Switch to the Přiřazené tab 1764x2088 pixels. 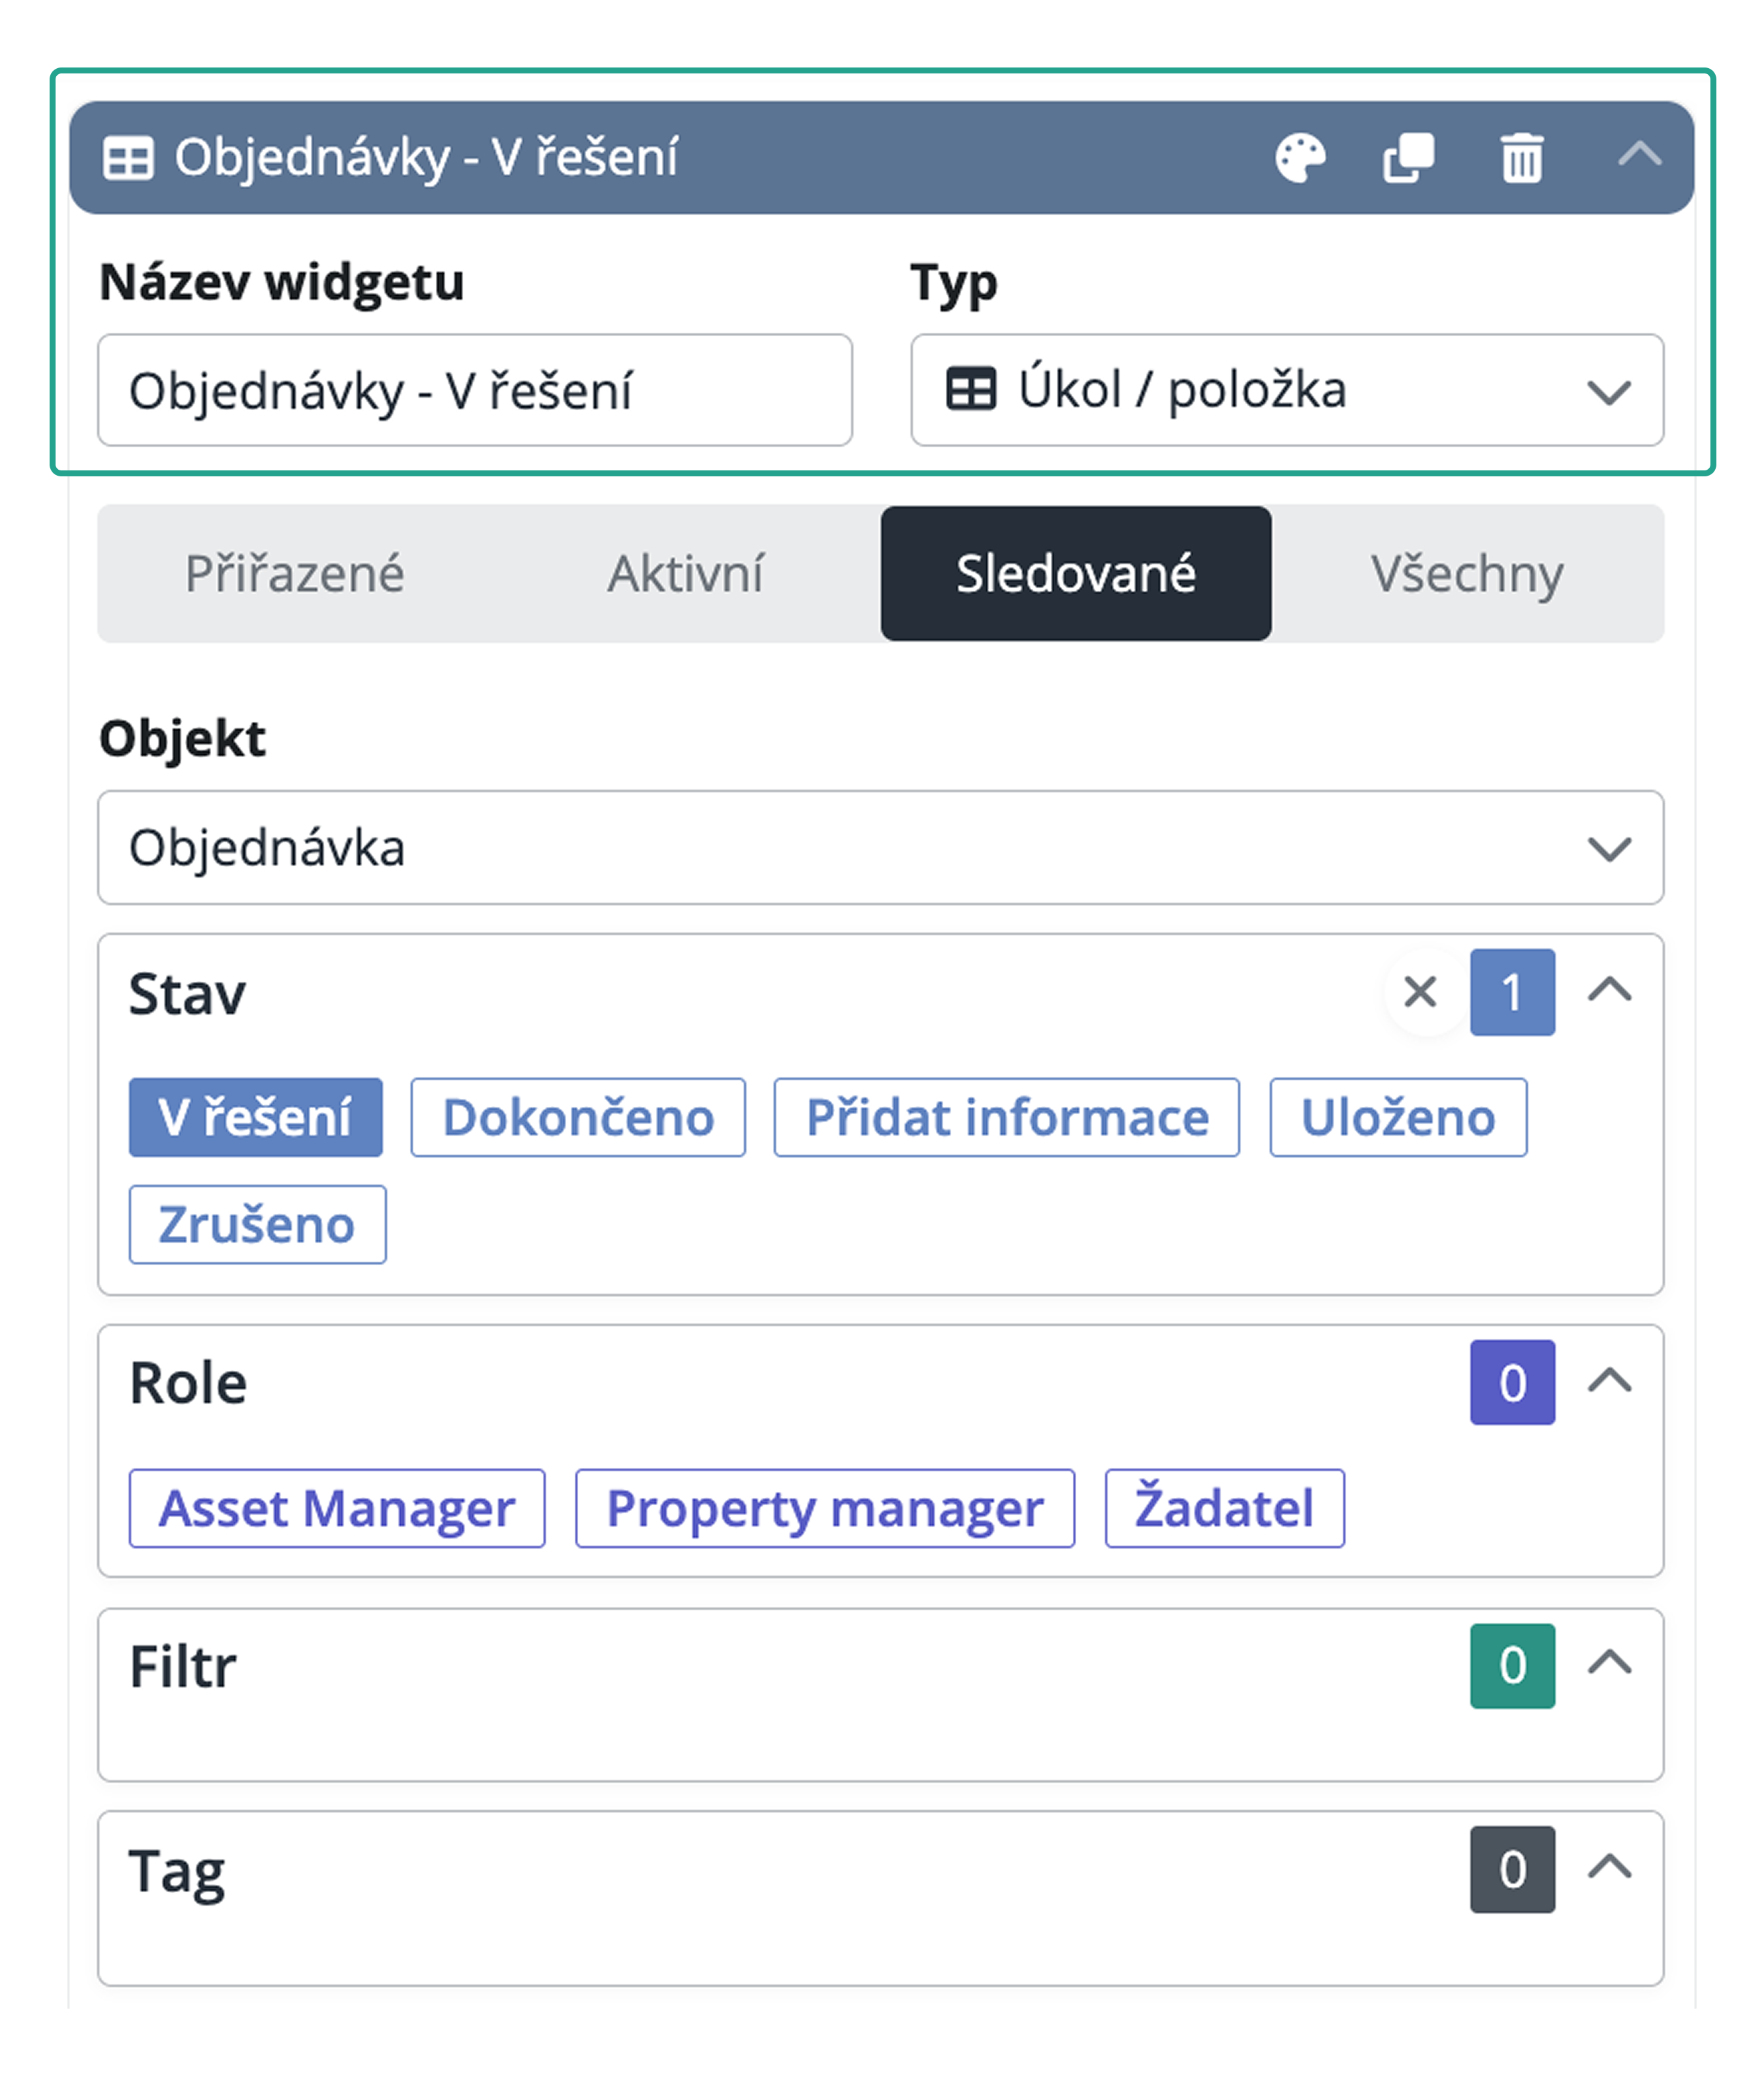coord(295,574)
